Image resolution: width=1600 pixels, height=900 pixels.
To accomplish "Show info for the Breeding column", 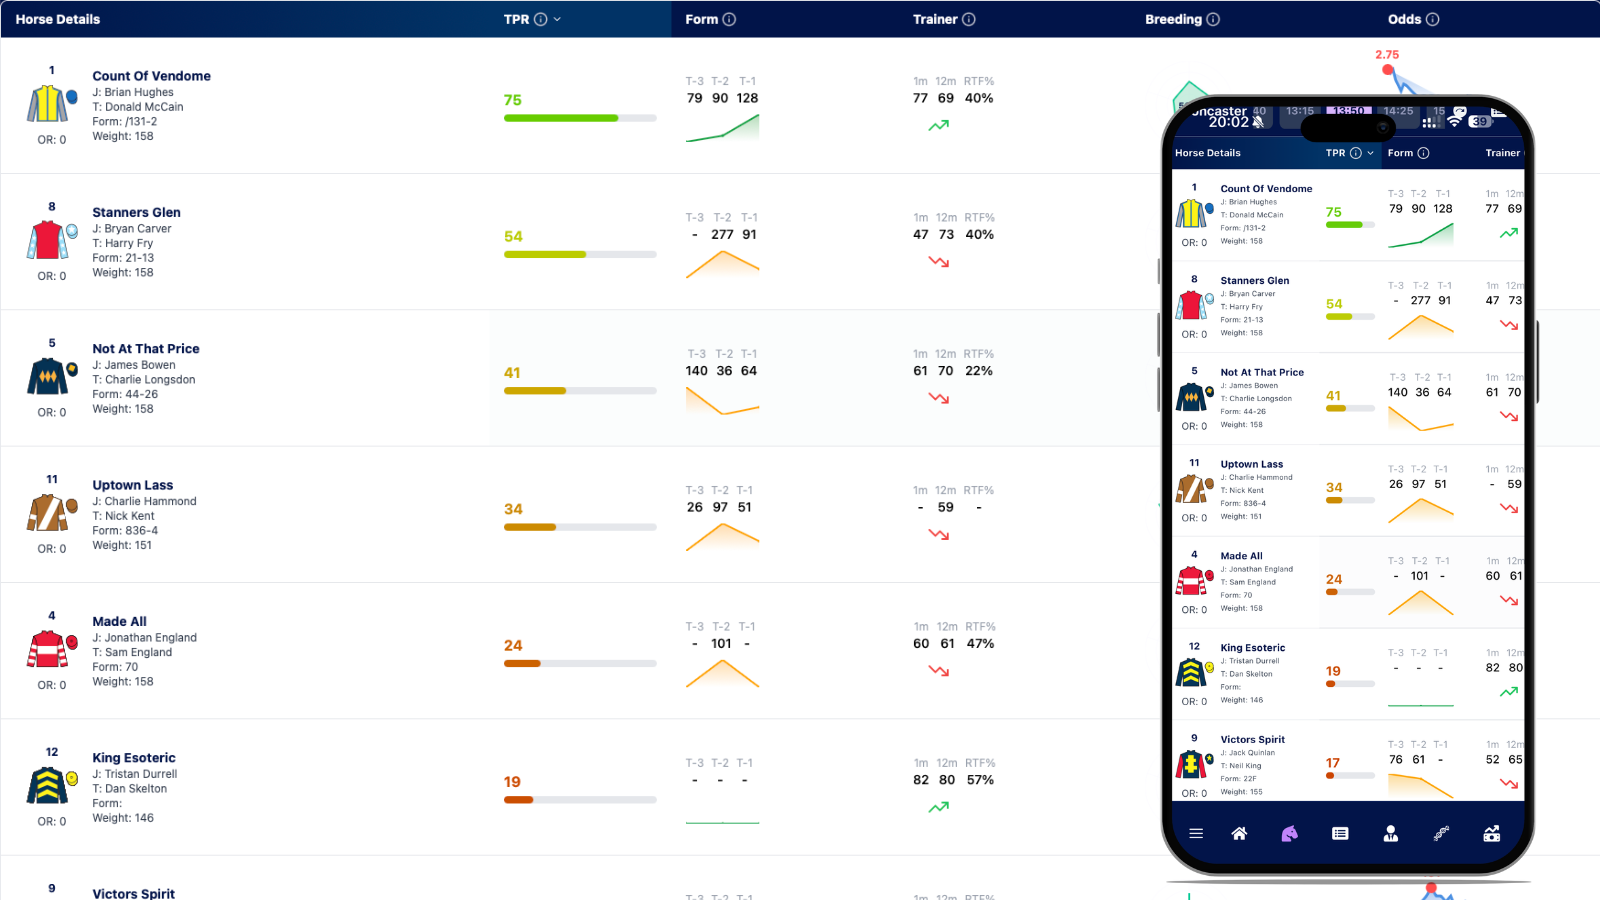I will coord(1213,19).
